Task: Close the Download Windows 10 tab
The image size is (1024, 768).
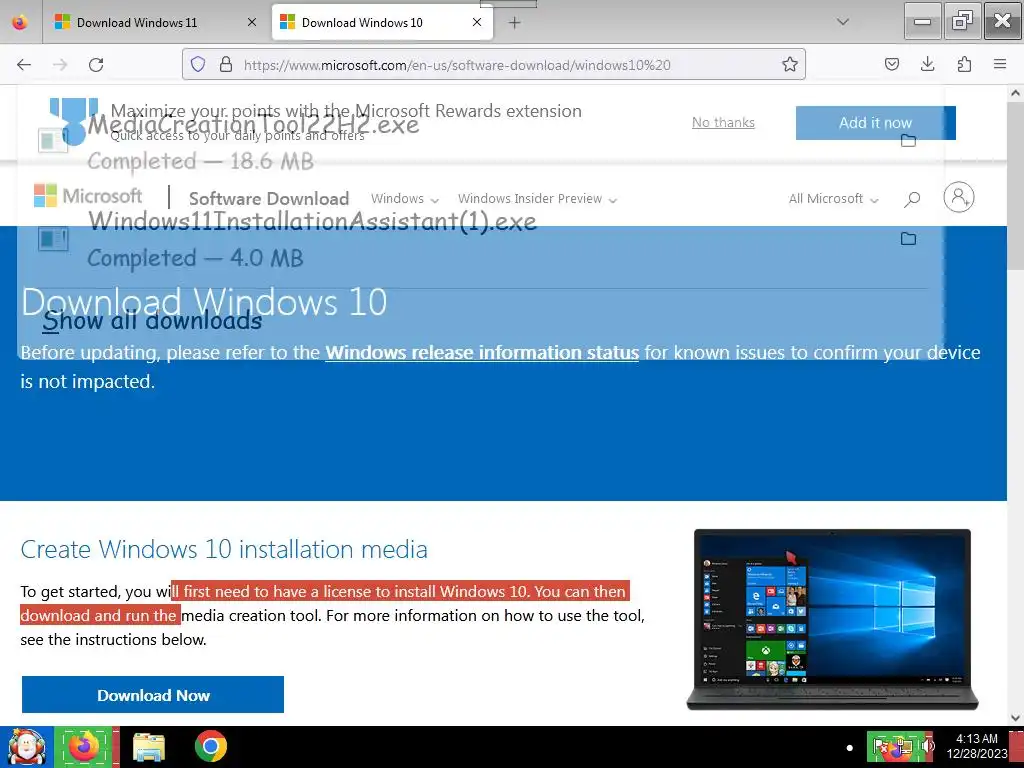Action: point(477,22)
